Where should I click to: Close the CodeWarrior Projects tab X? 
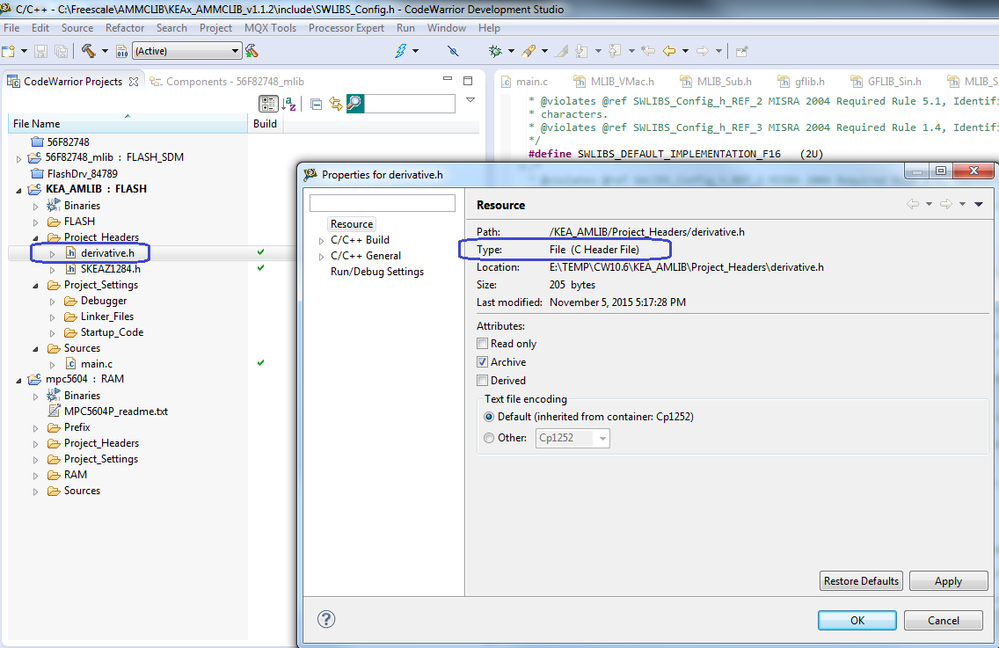pyautogui.click(x=133, y=82)
